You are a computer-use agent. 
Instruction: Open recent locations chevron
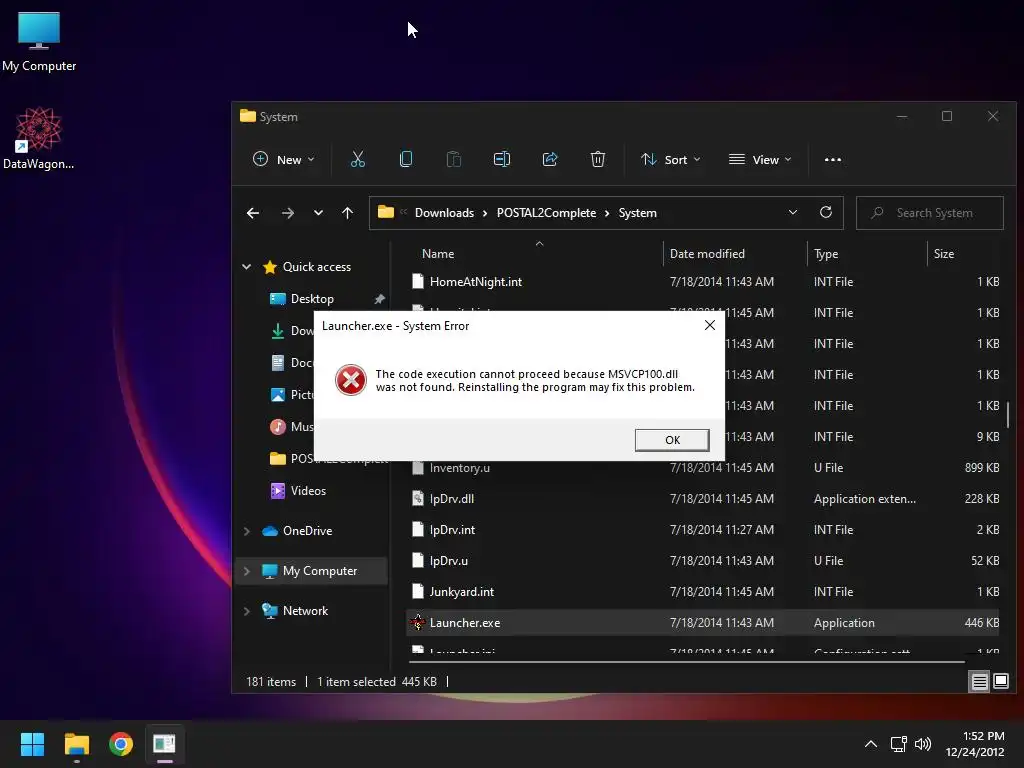pos(318,213)
